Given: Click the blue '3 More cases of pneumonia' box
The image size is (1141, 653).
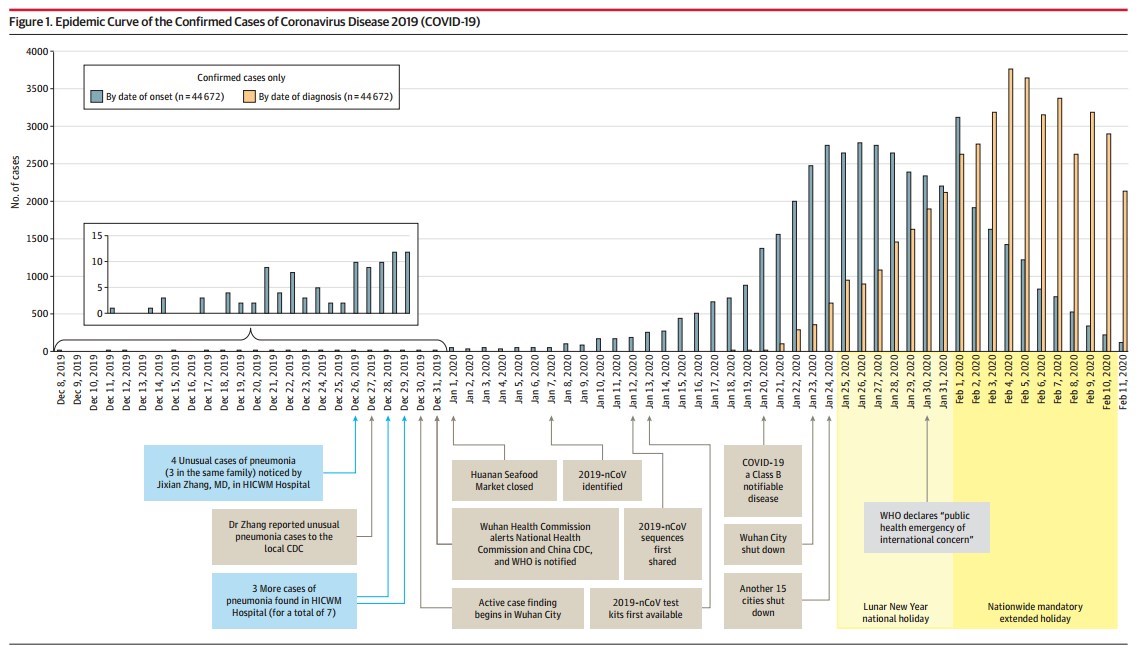Looking at the screenshot, I should pyautogui.click(x=284, y=599).
